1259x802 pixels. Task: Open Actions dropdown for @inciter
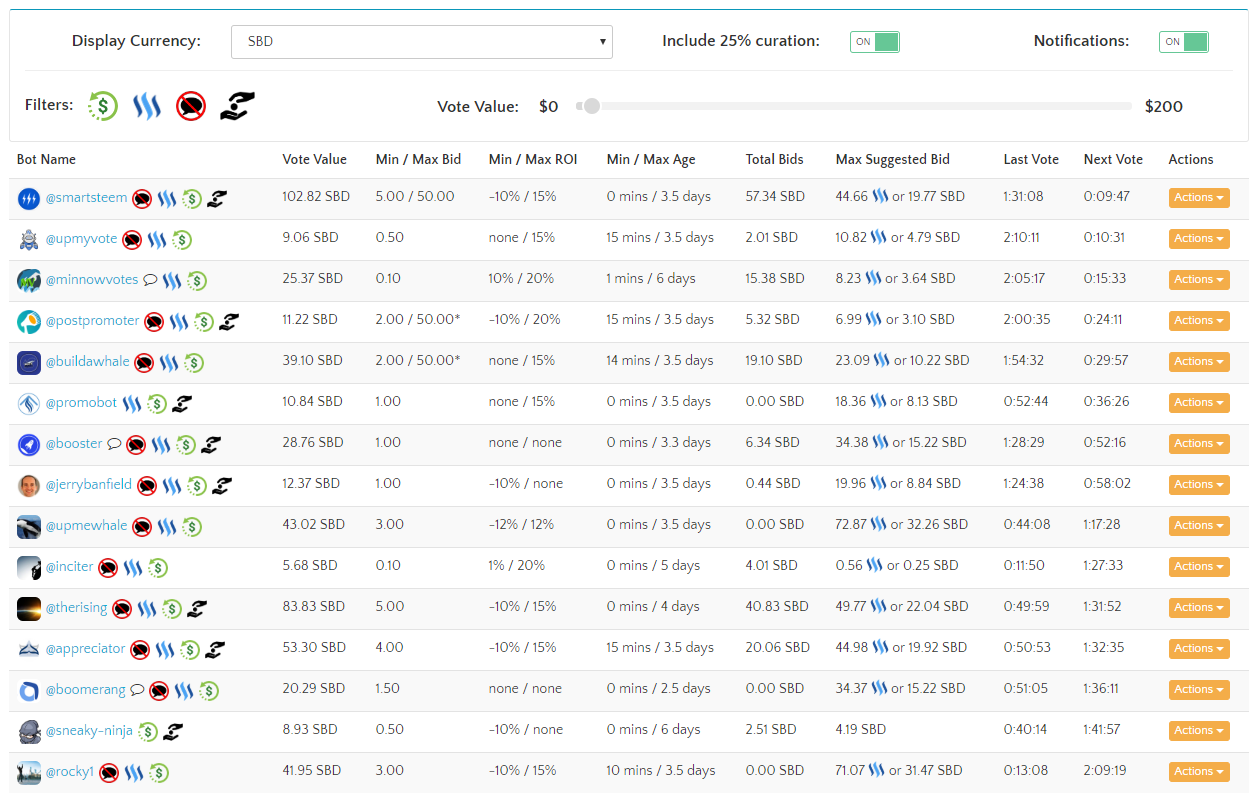click(x=1199, y=567)
